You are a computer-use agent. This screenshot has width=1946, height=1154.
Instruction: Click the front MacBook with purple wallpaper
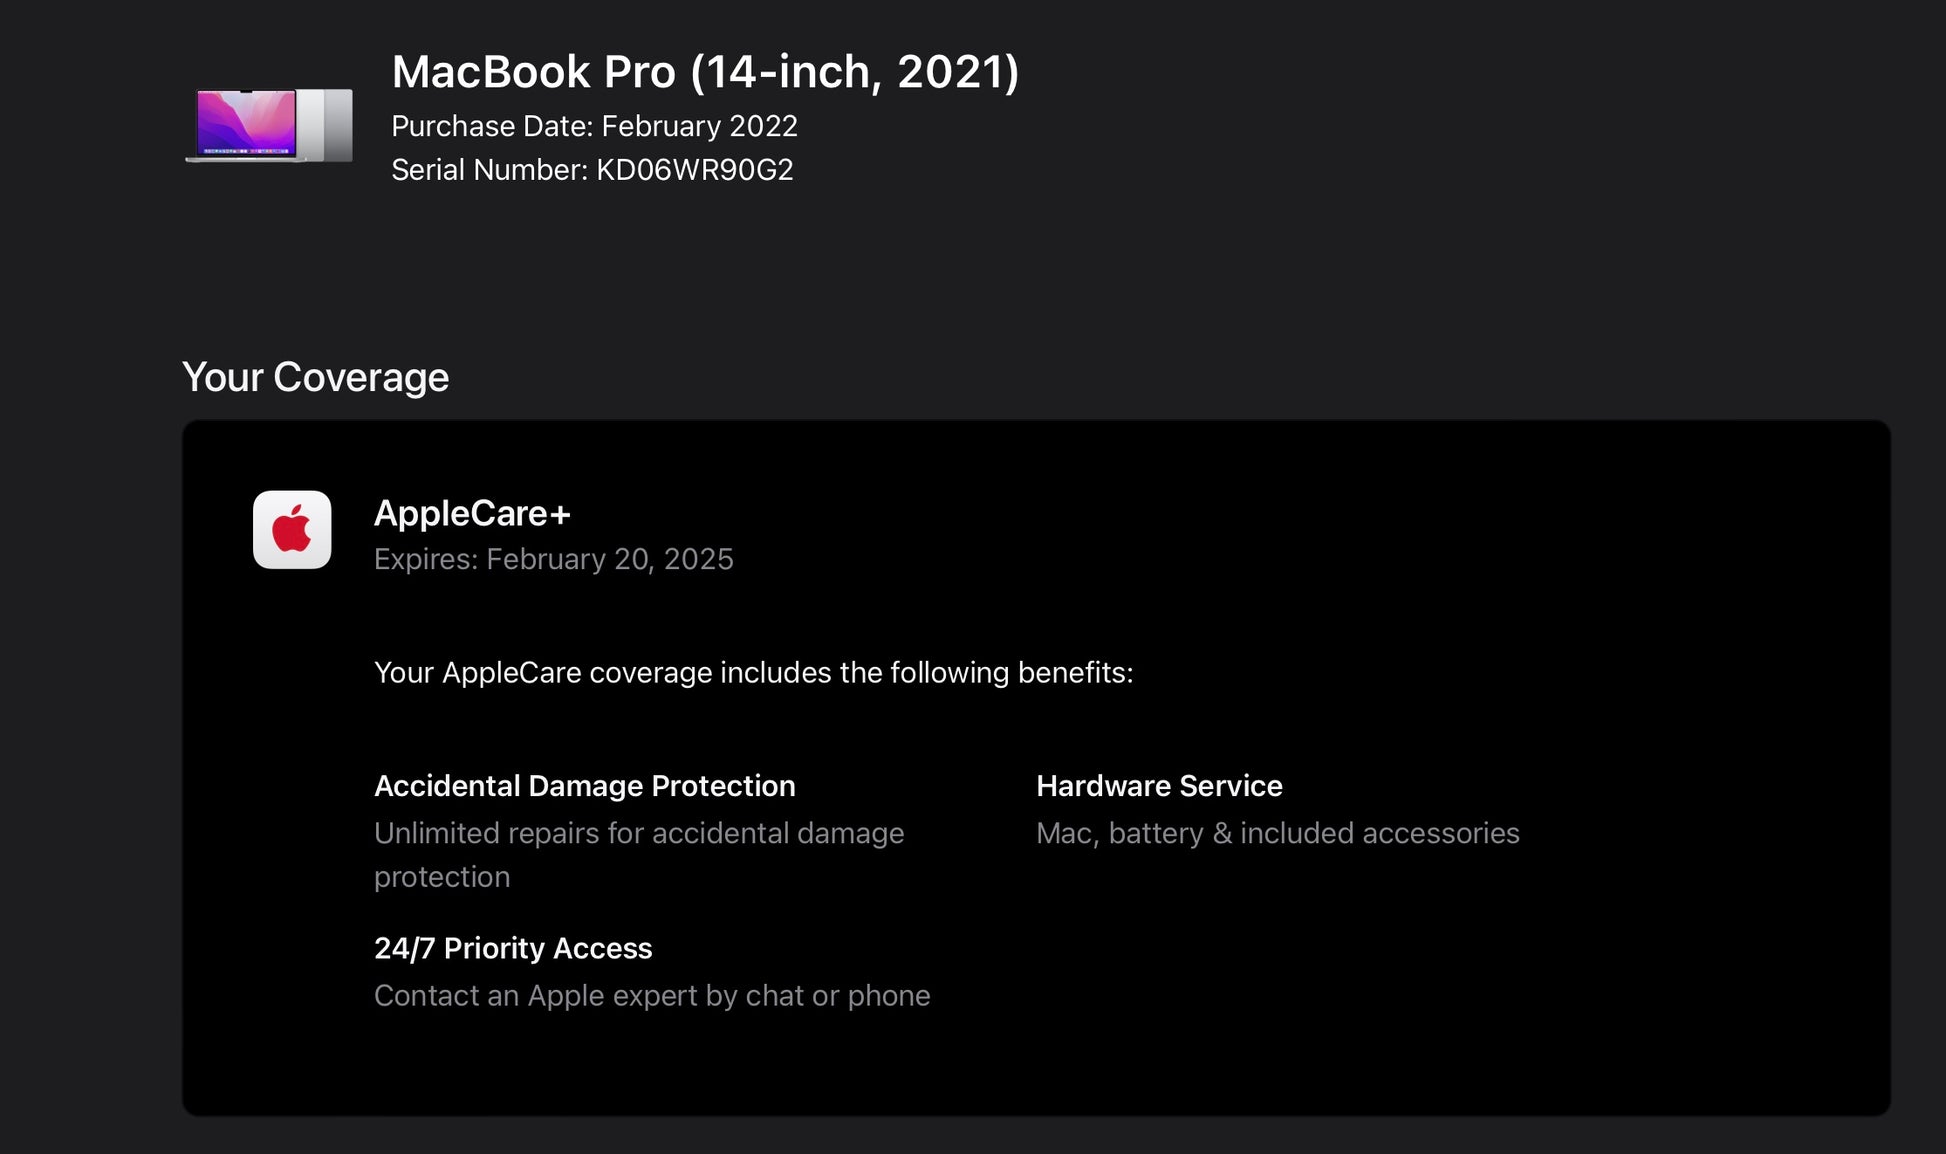[x=246, y=125]
